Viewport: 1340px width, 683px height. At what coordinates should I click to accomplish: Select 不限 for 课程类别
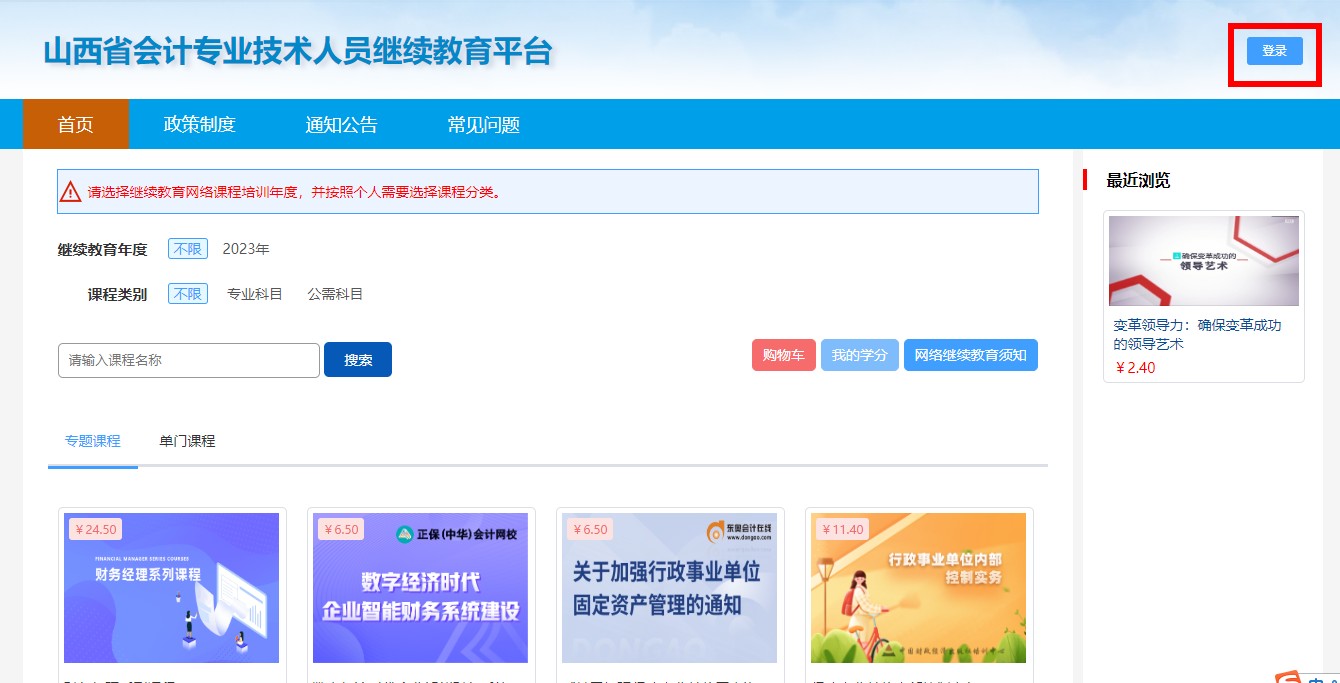pos(187,294)
